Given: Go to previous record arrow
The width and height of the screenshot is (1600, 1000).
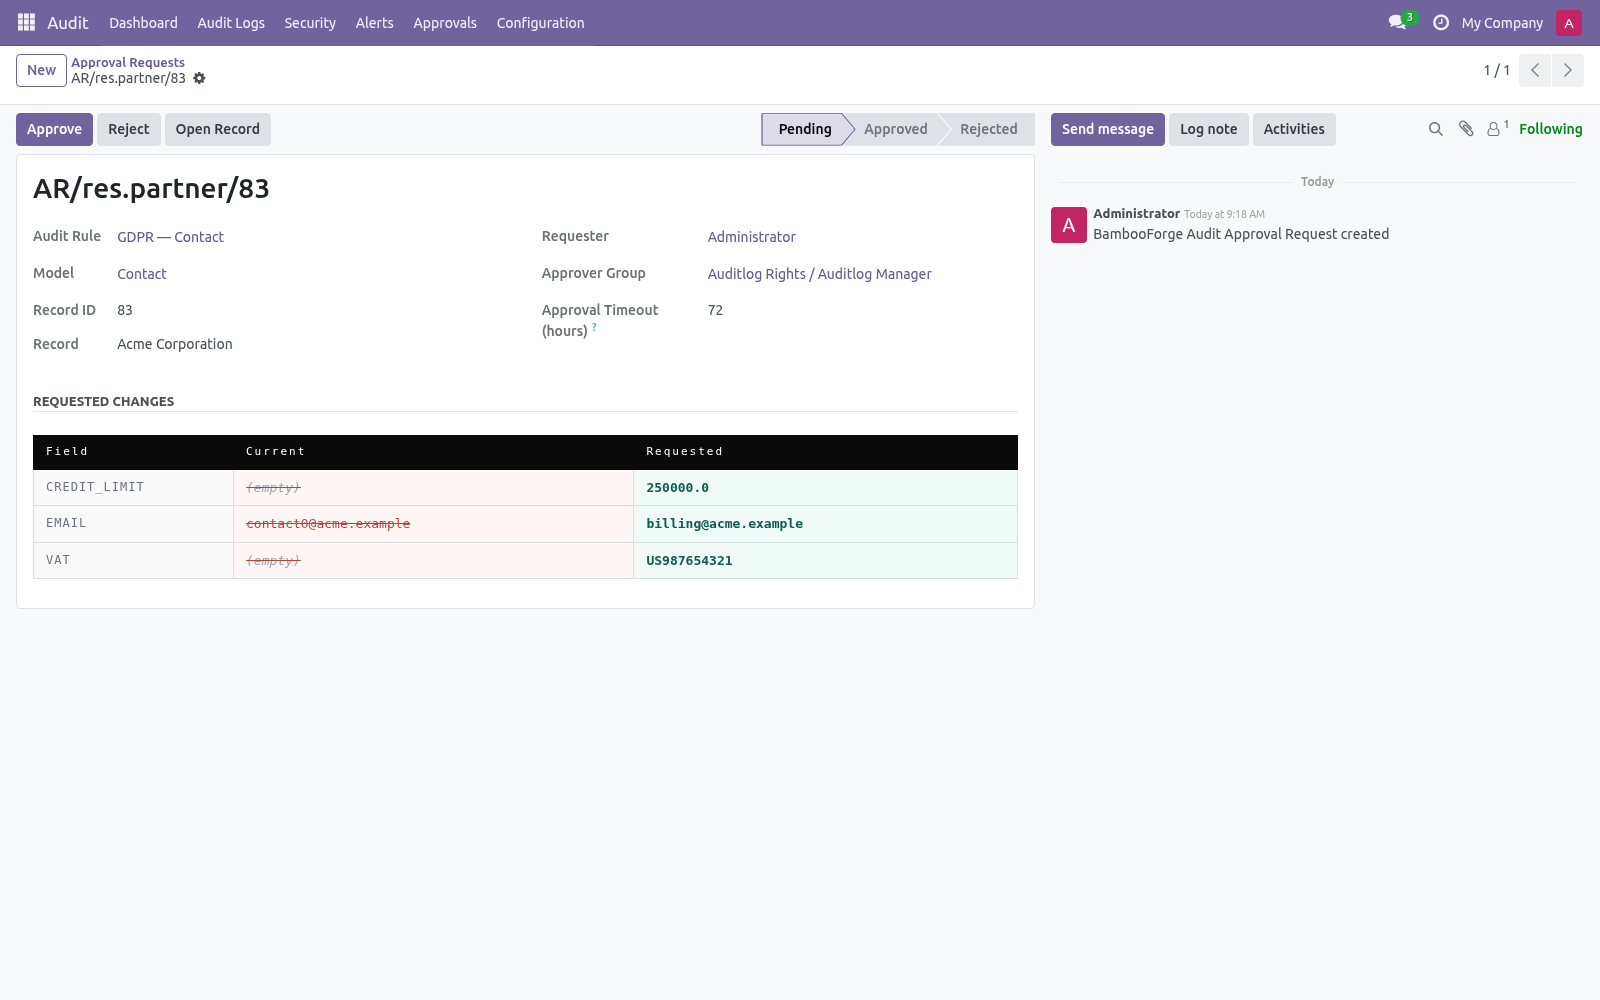Looking at the screenshot, I should tap(1535, 70).
